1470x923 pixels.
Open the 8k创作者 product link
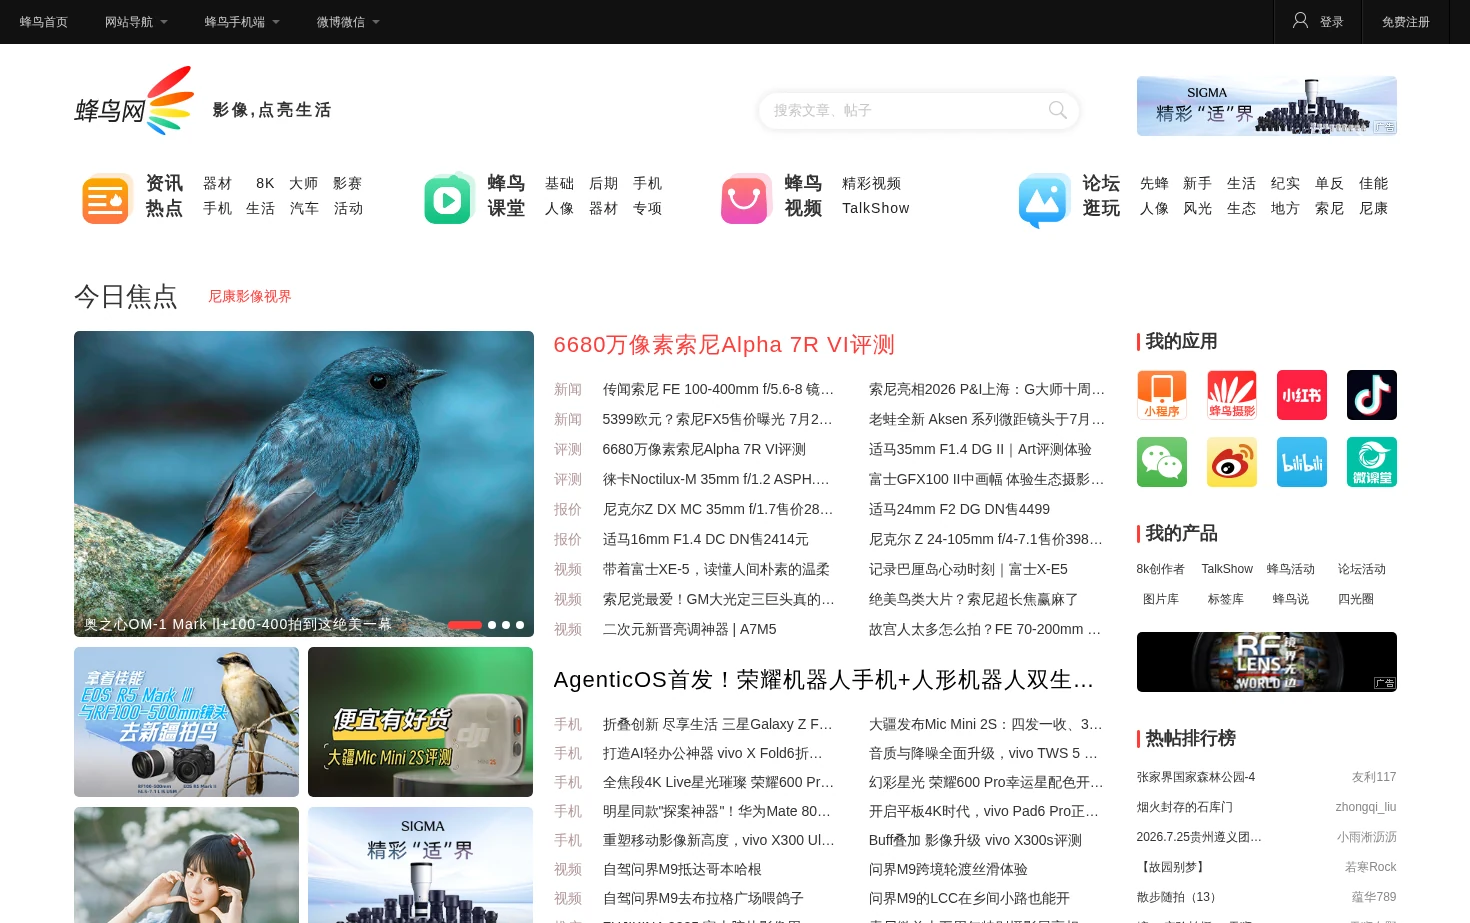[x=1160, y=569]
